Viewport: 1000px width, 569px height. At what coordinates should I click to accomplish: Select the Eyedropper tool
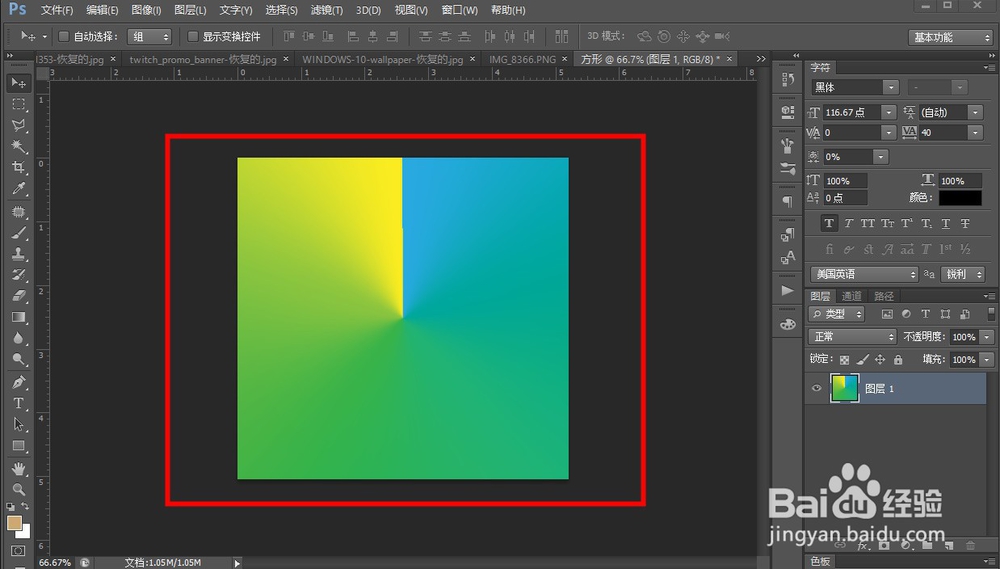[x=18, y=189]
